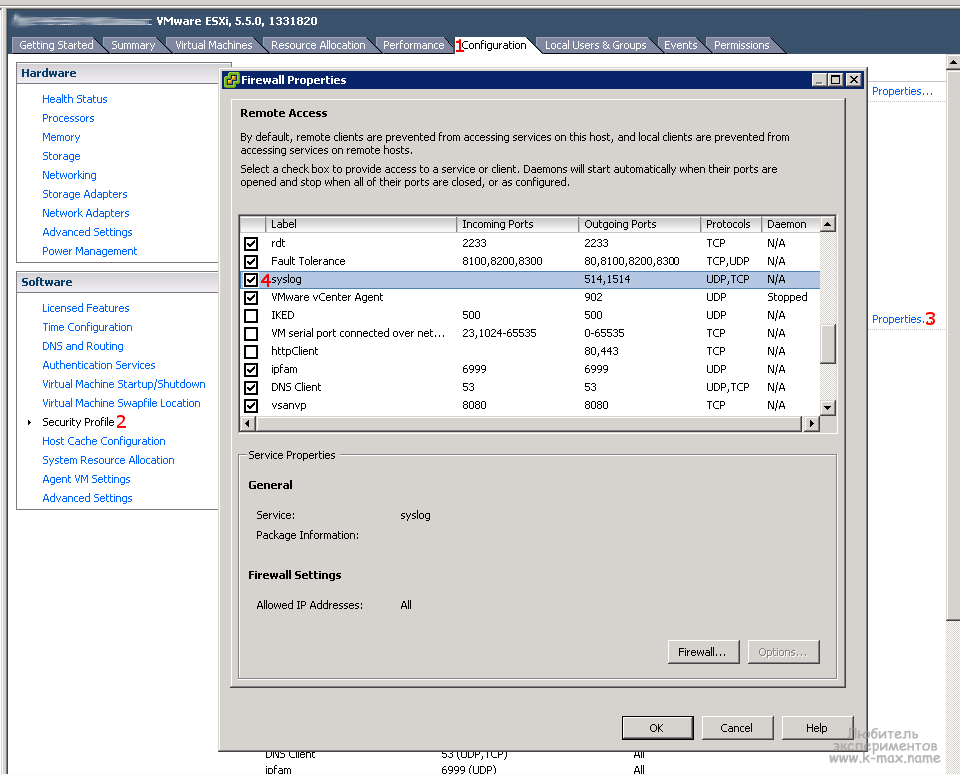Open Advanced Settings under Hardware

pos(87,232)
